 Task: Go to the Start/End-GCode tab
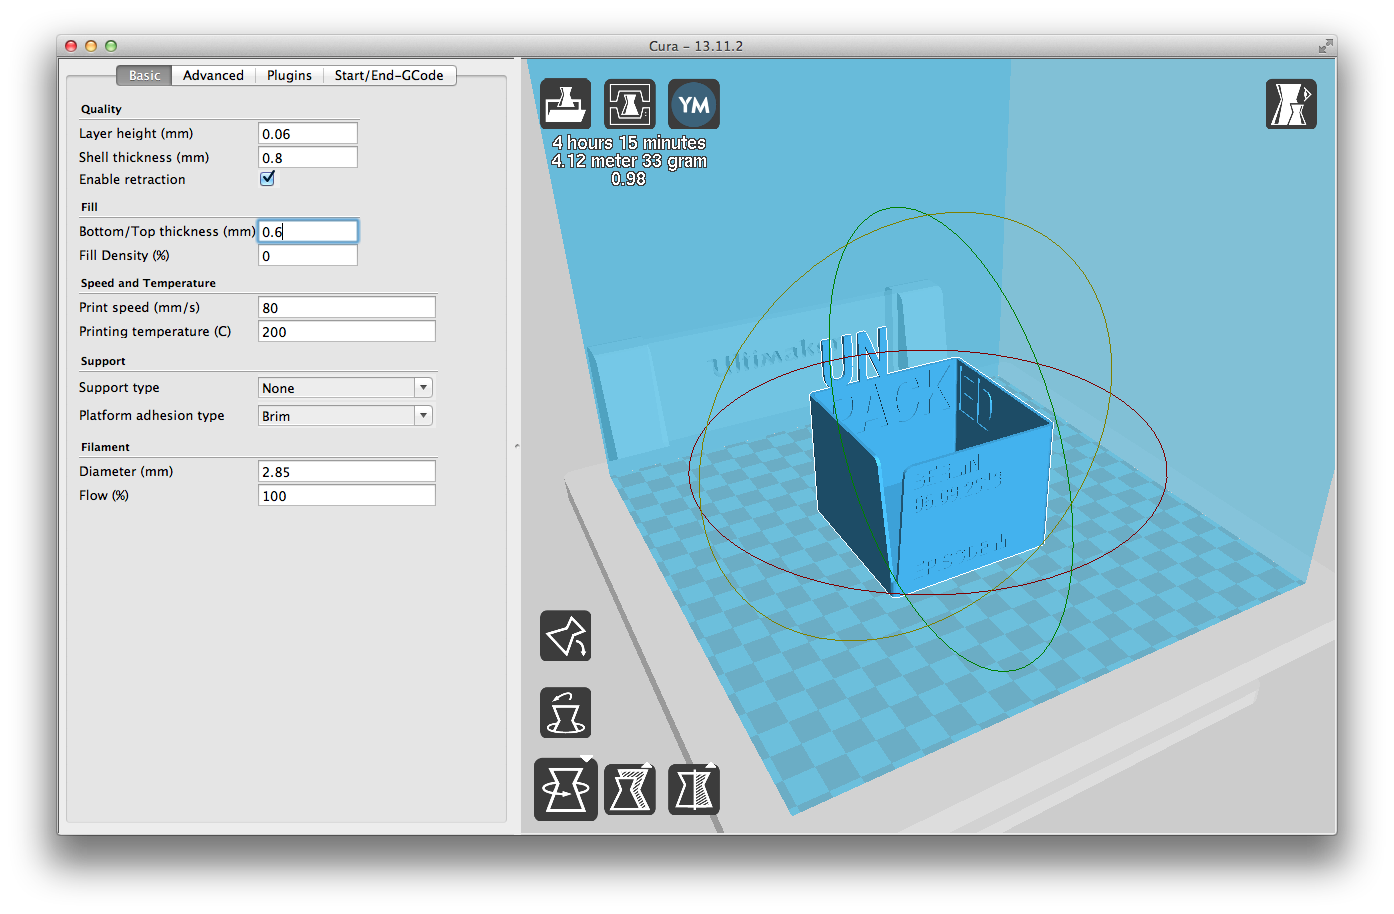[389, 76]
